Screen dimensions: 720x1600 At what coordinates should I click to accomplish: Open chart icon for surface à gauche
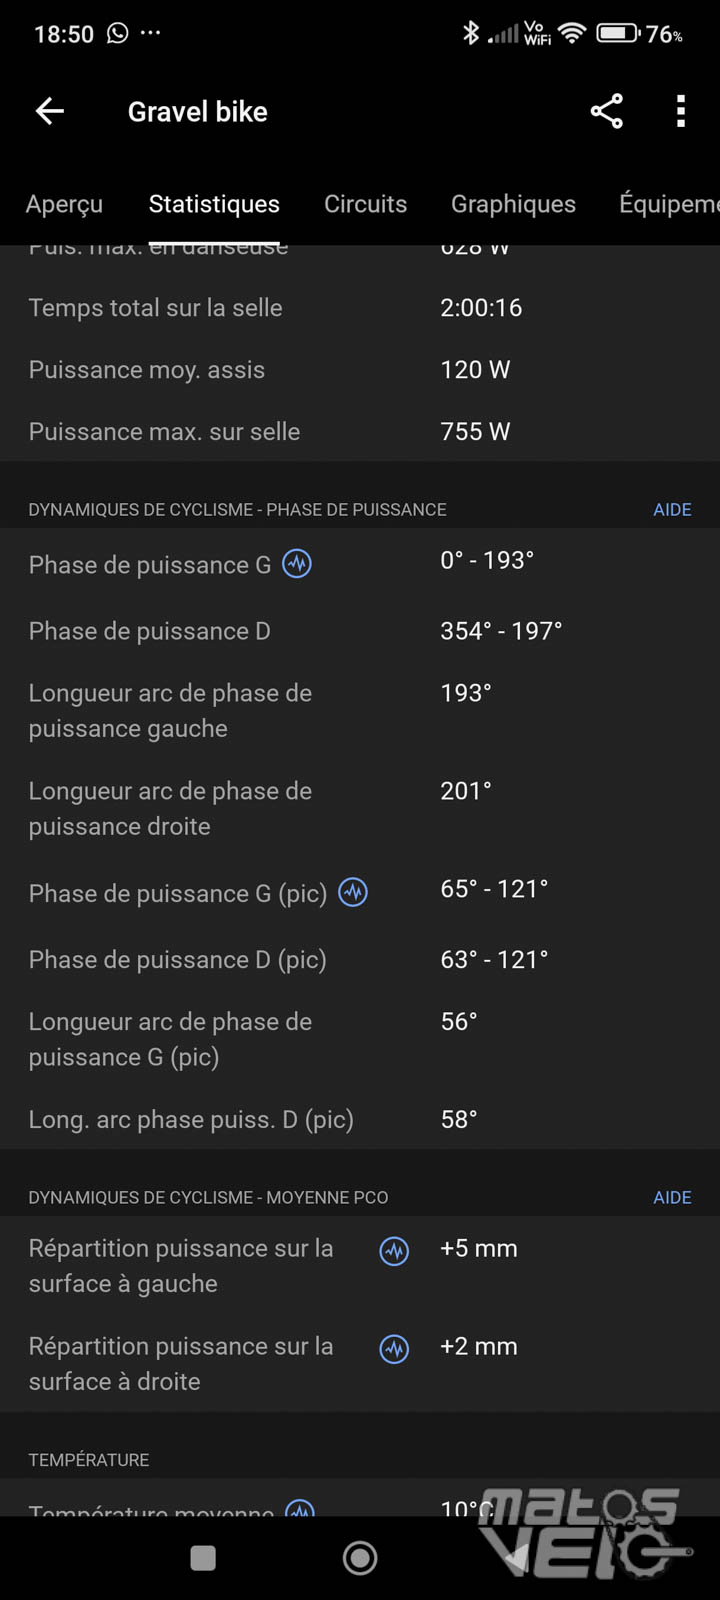click(x=395, y=1251)
